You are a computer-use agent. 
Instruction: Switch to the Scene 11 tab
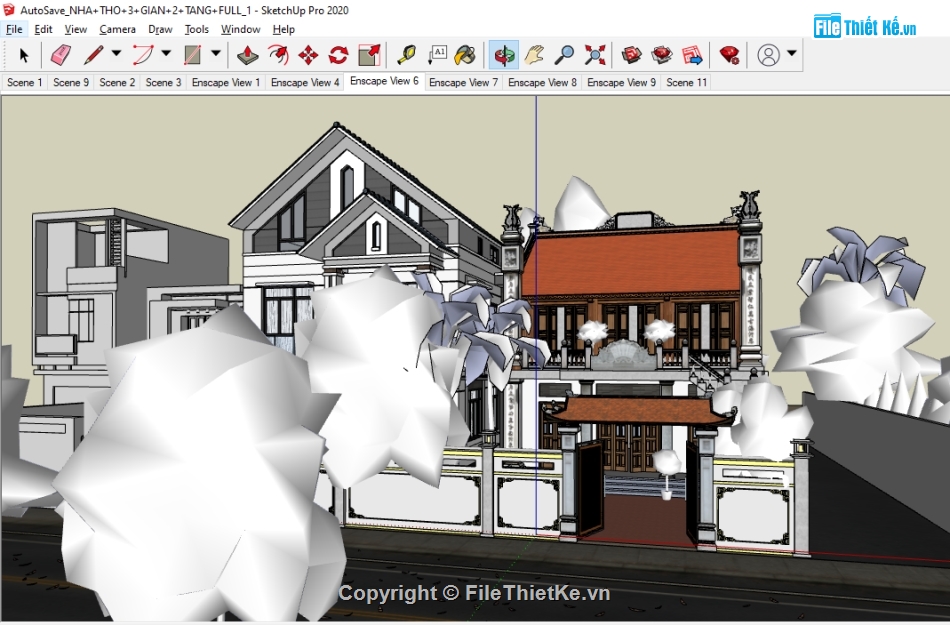pyautogui.click(x=686, y=82)
